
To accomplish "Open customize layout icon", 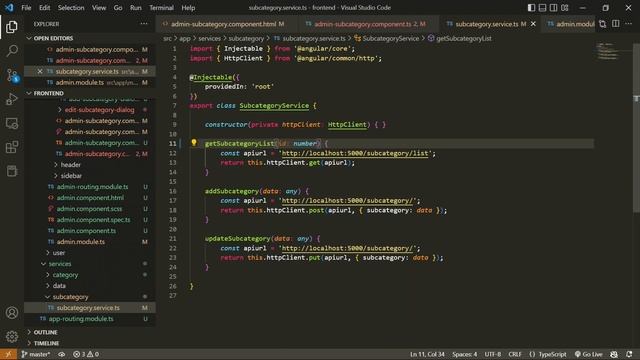I will tap(565, 7).
